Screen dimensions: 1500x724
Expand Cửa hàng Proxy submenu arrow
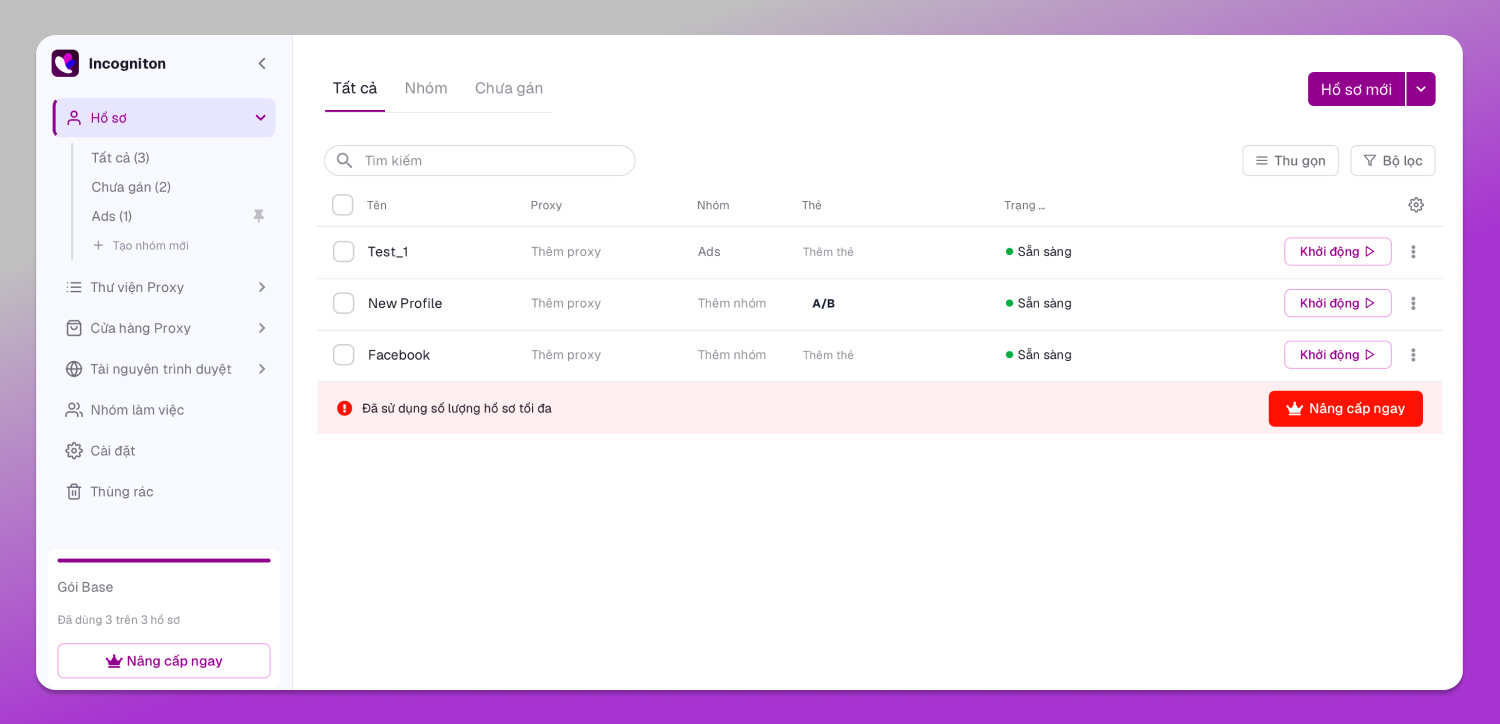tap(262, 328)
